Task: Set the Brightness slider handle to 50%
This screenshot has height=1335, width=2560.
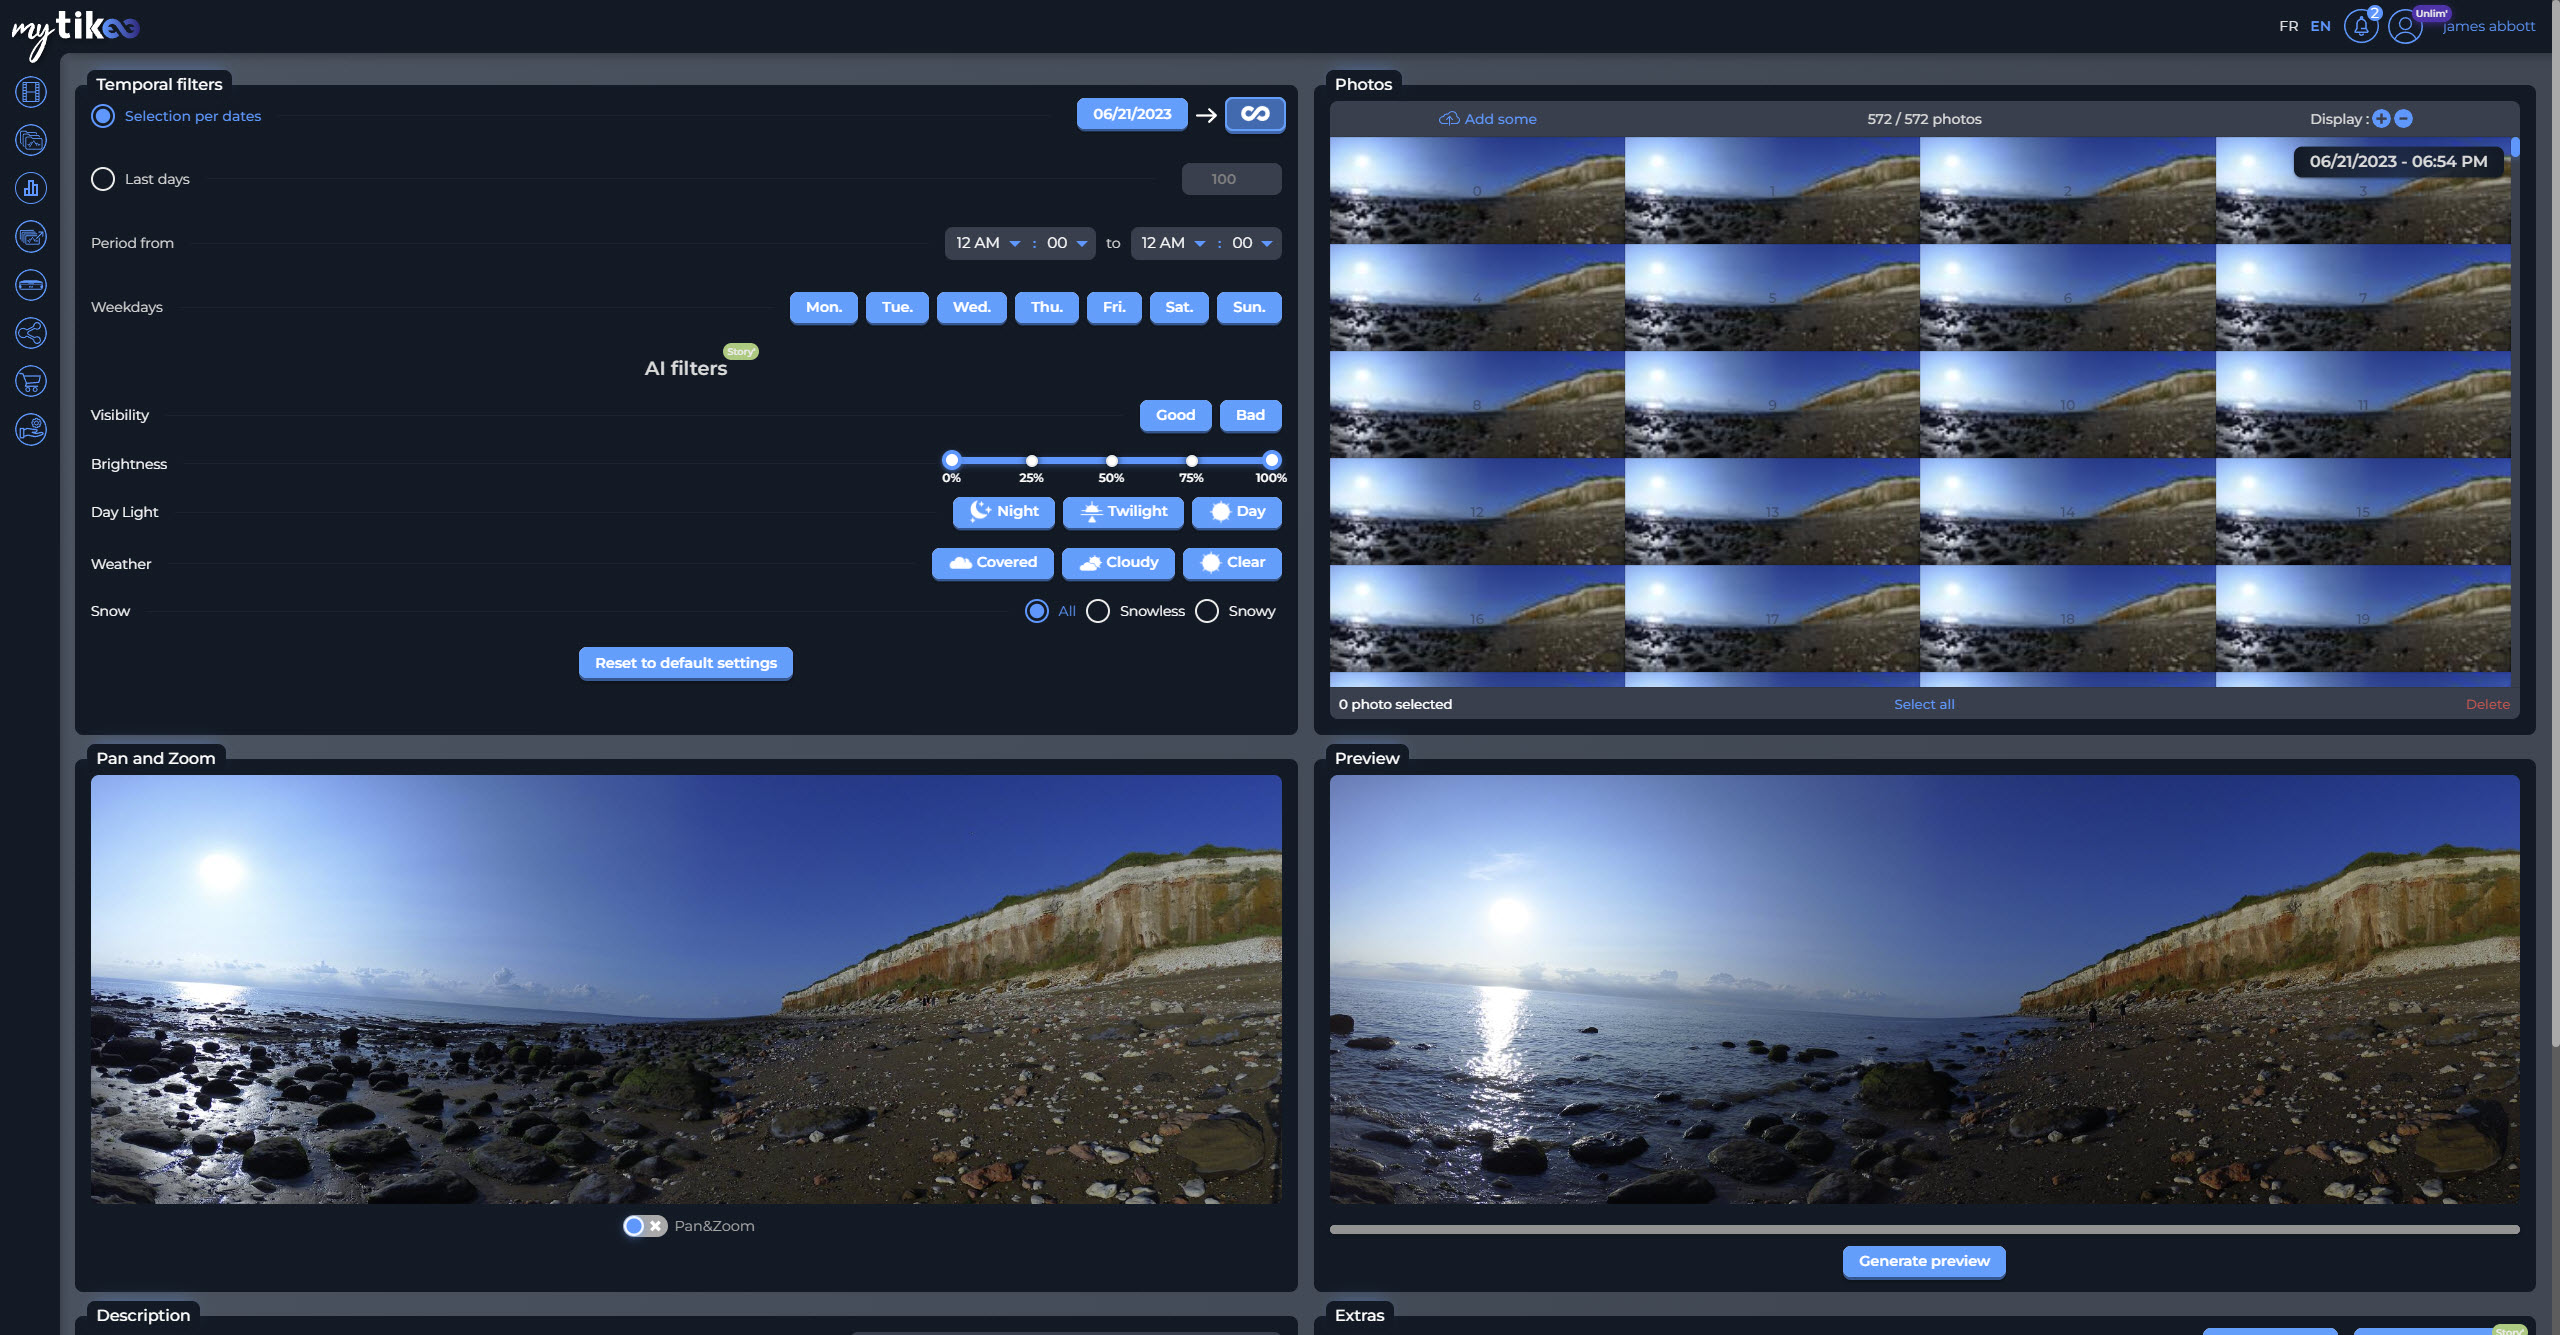Action: (1111, 460)
